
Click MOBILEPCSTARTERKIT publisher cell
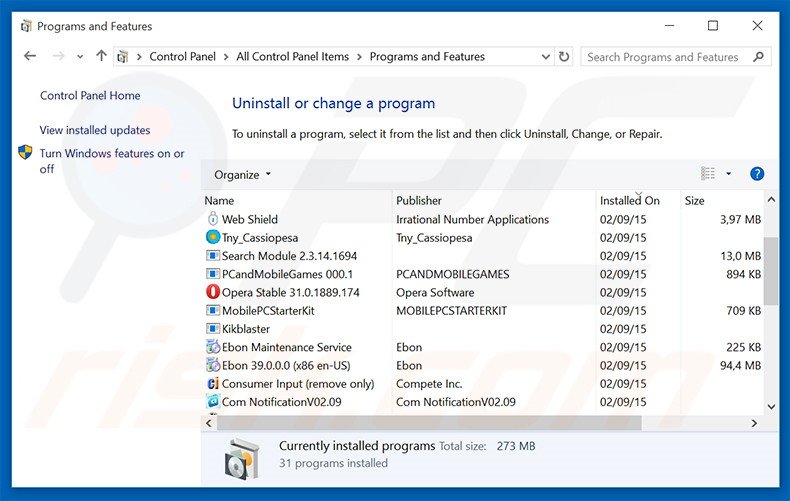451,310
